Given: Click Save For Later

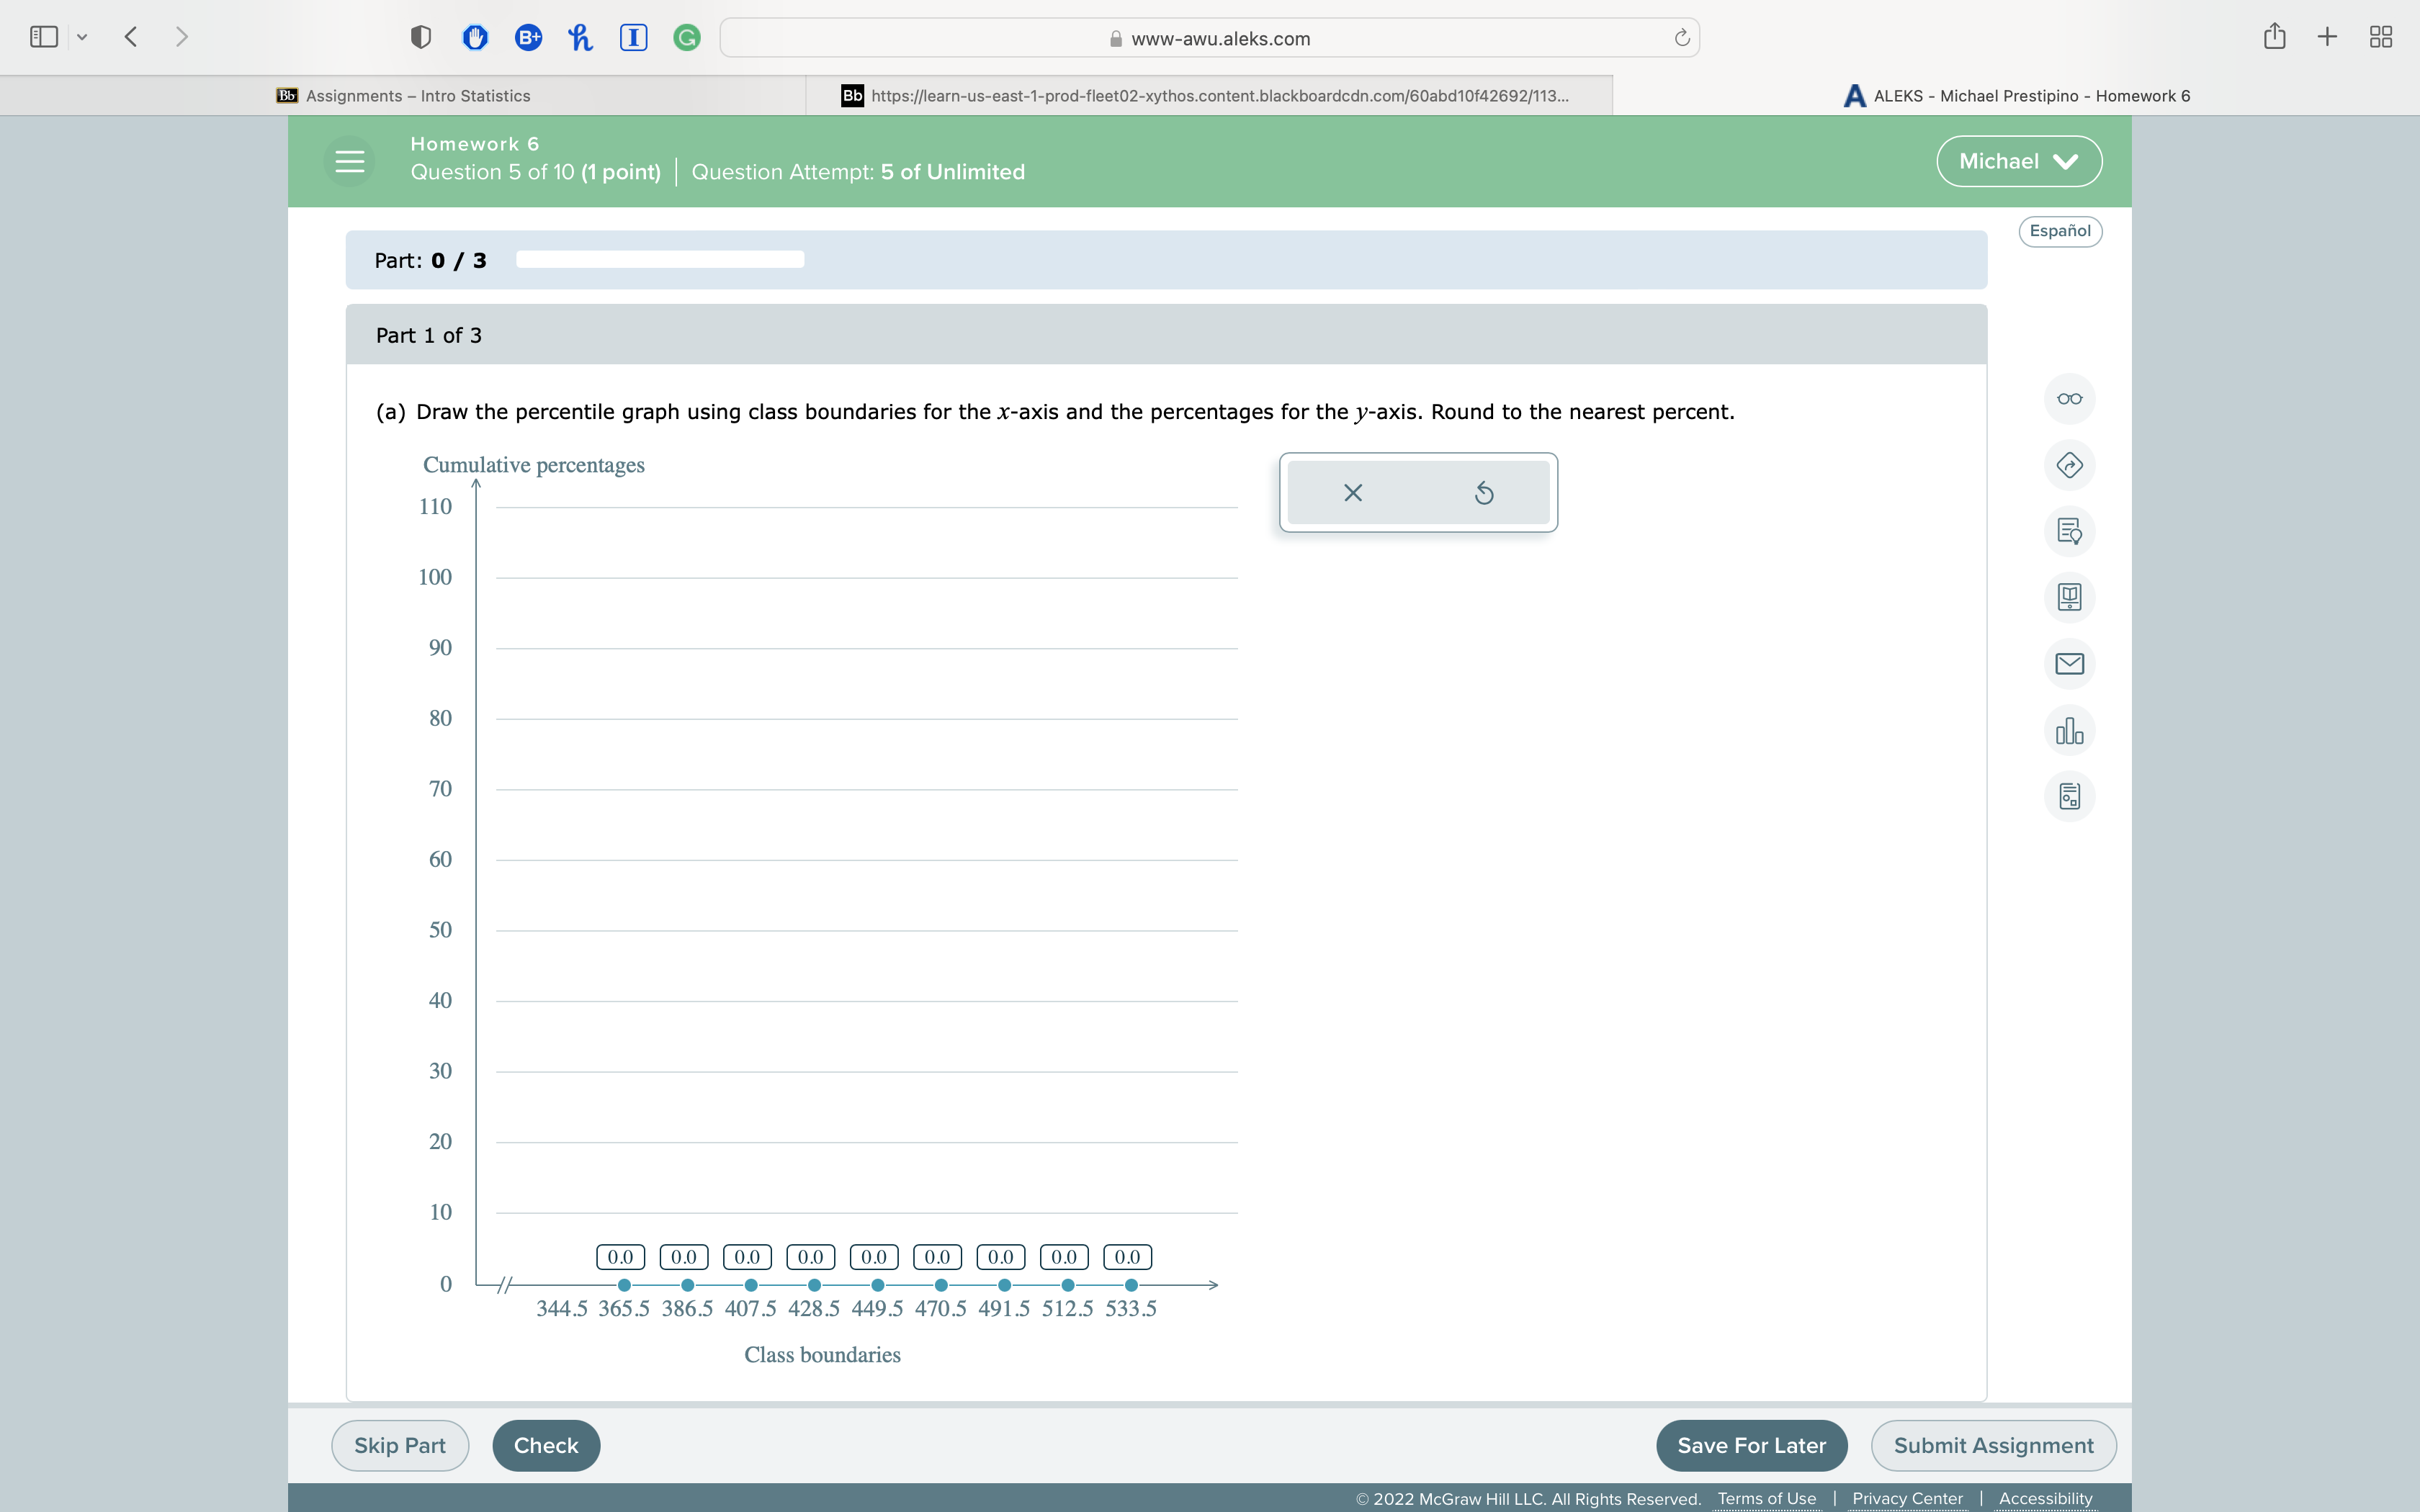Looking at the screenshot, I should coord(1751,1445).
